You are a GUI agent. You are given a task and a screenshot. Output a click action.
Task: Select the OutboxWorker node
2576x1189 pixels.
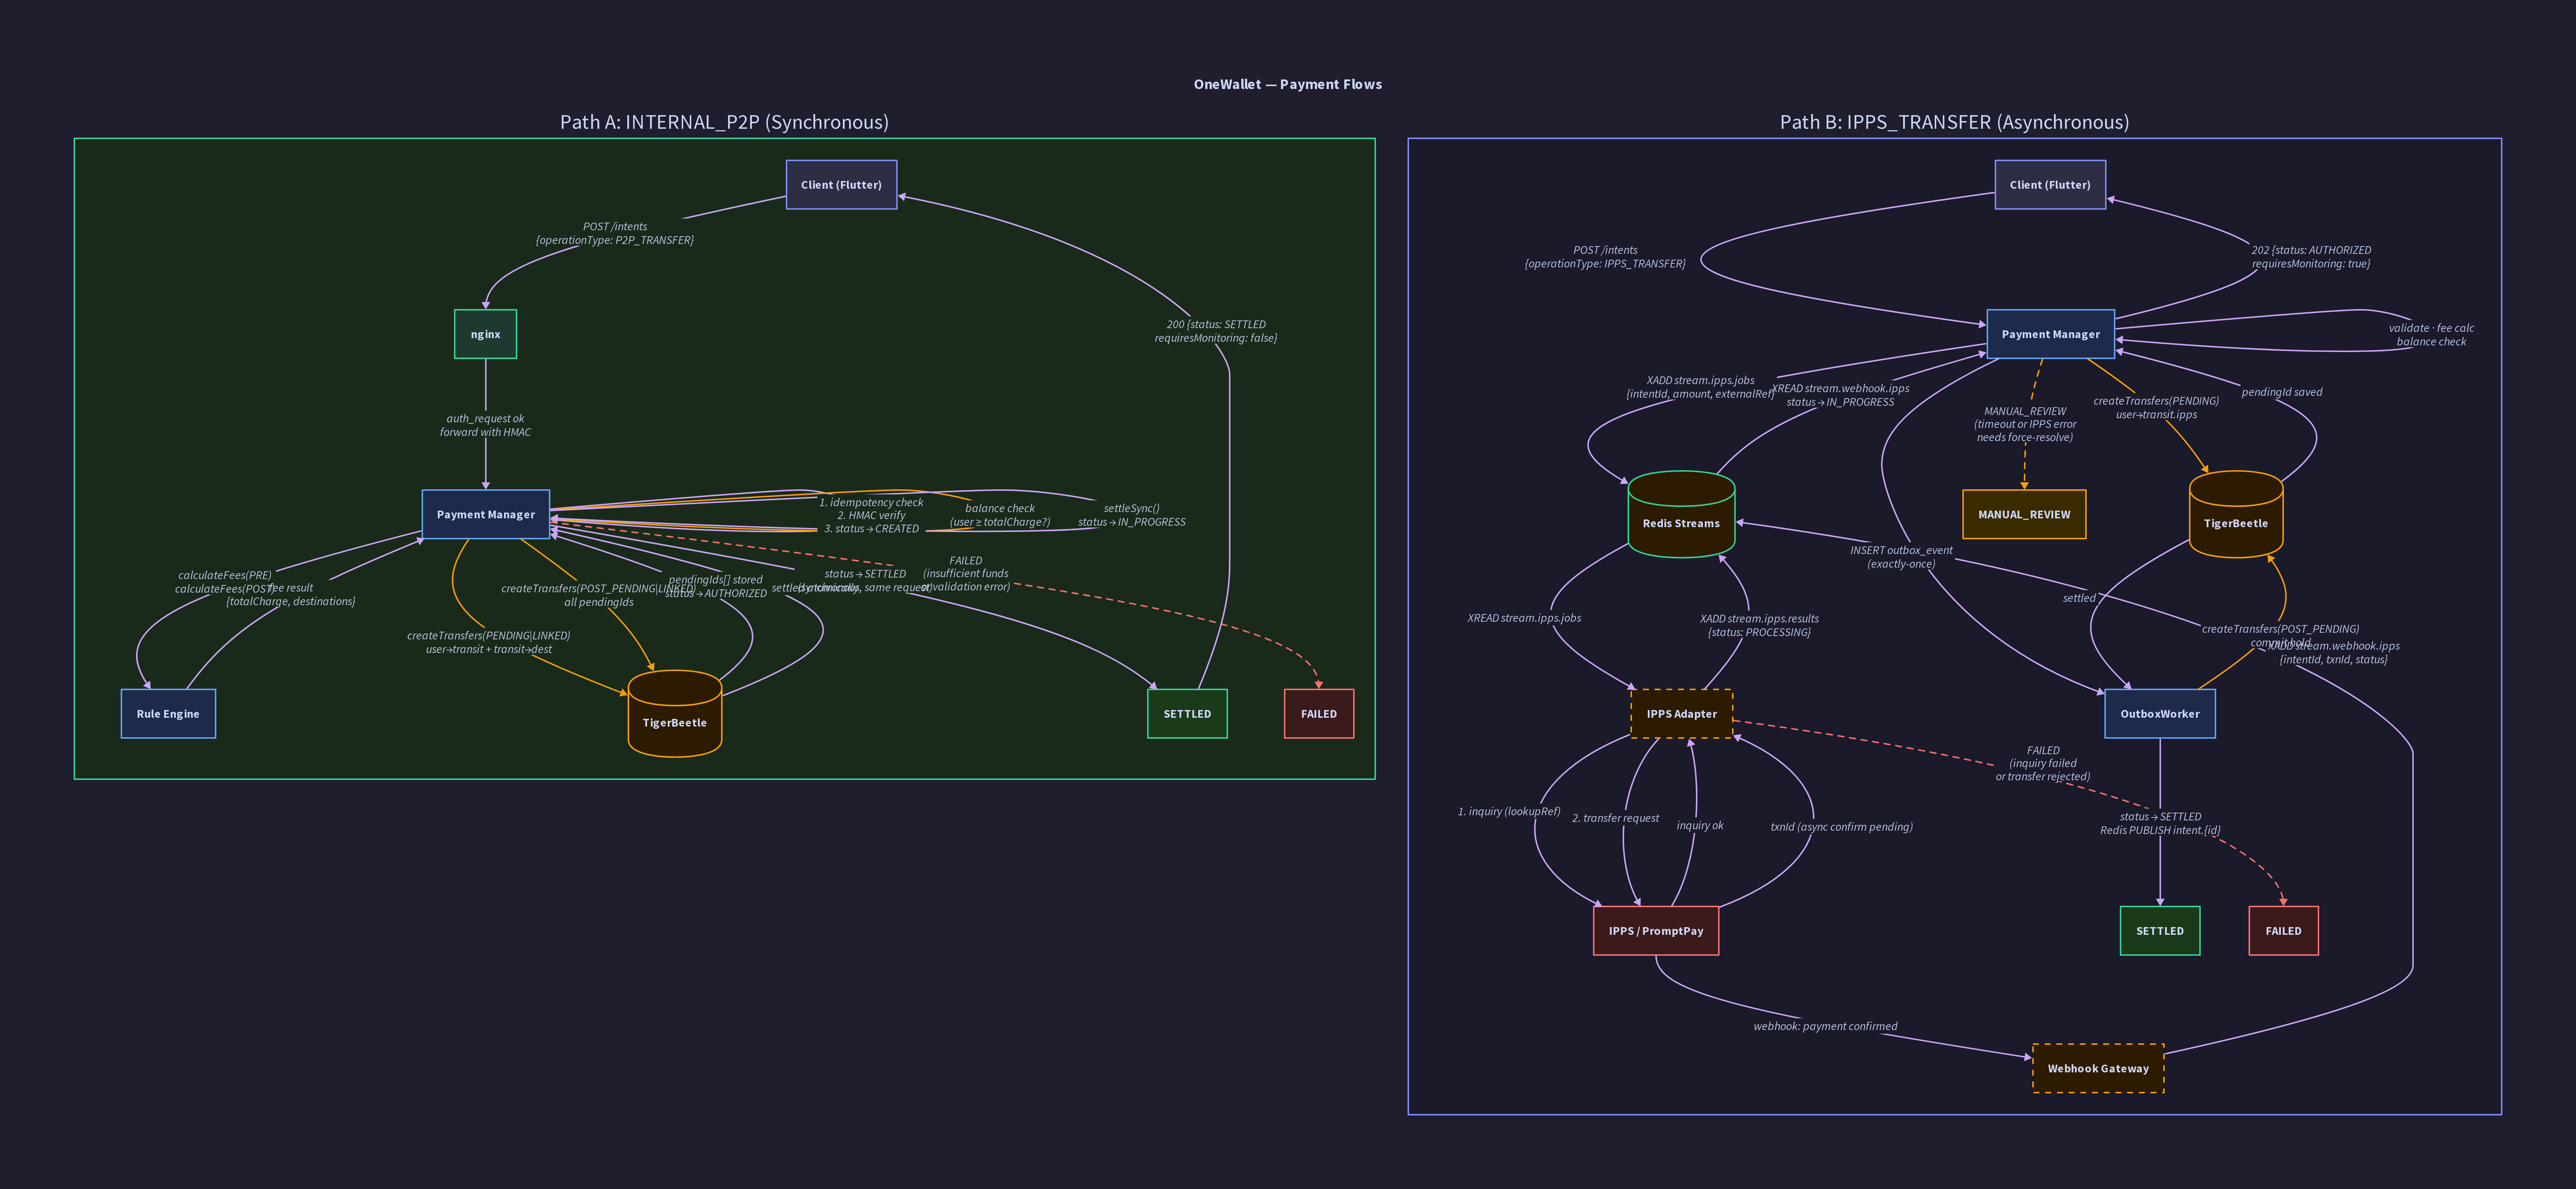tap(2160, 714)
